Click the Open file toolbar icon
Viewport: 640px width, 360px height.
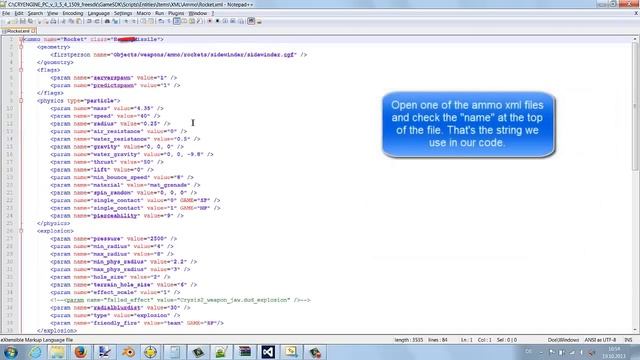[x=15, y=21]
